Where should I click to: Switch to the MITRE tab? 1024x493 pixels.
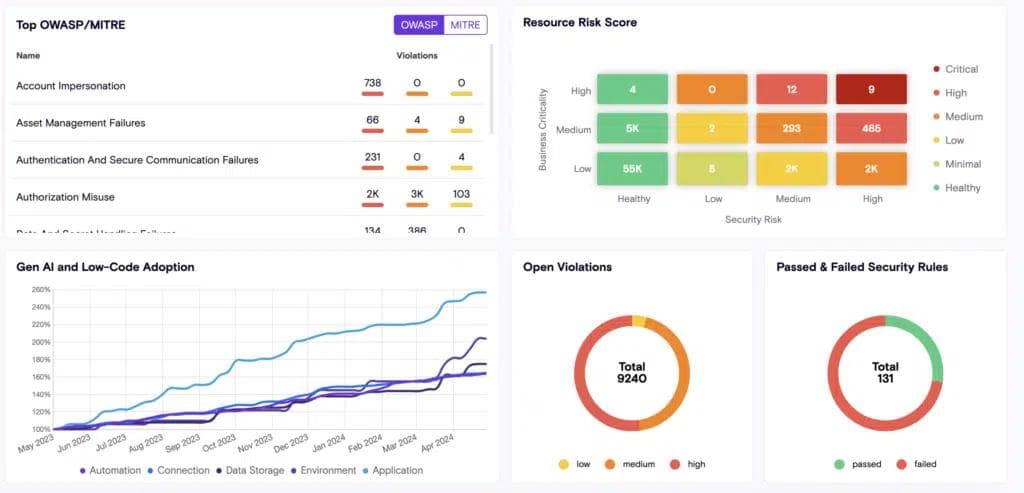click(x=467, y=25)
